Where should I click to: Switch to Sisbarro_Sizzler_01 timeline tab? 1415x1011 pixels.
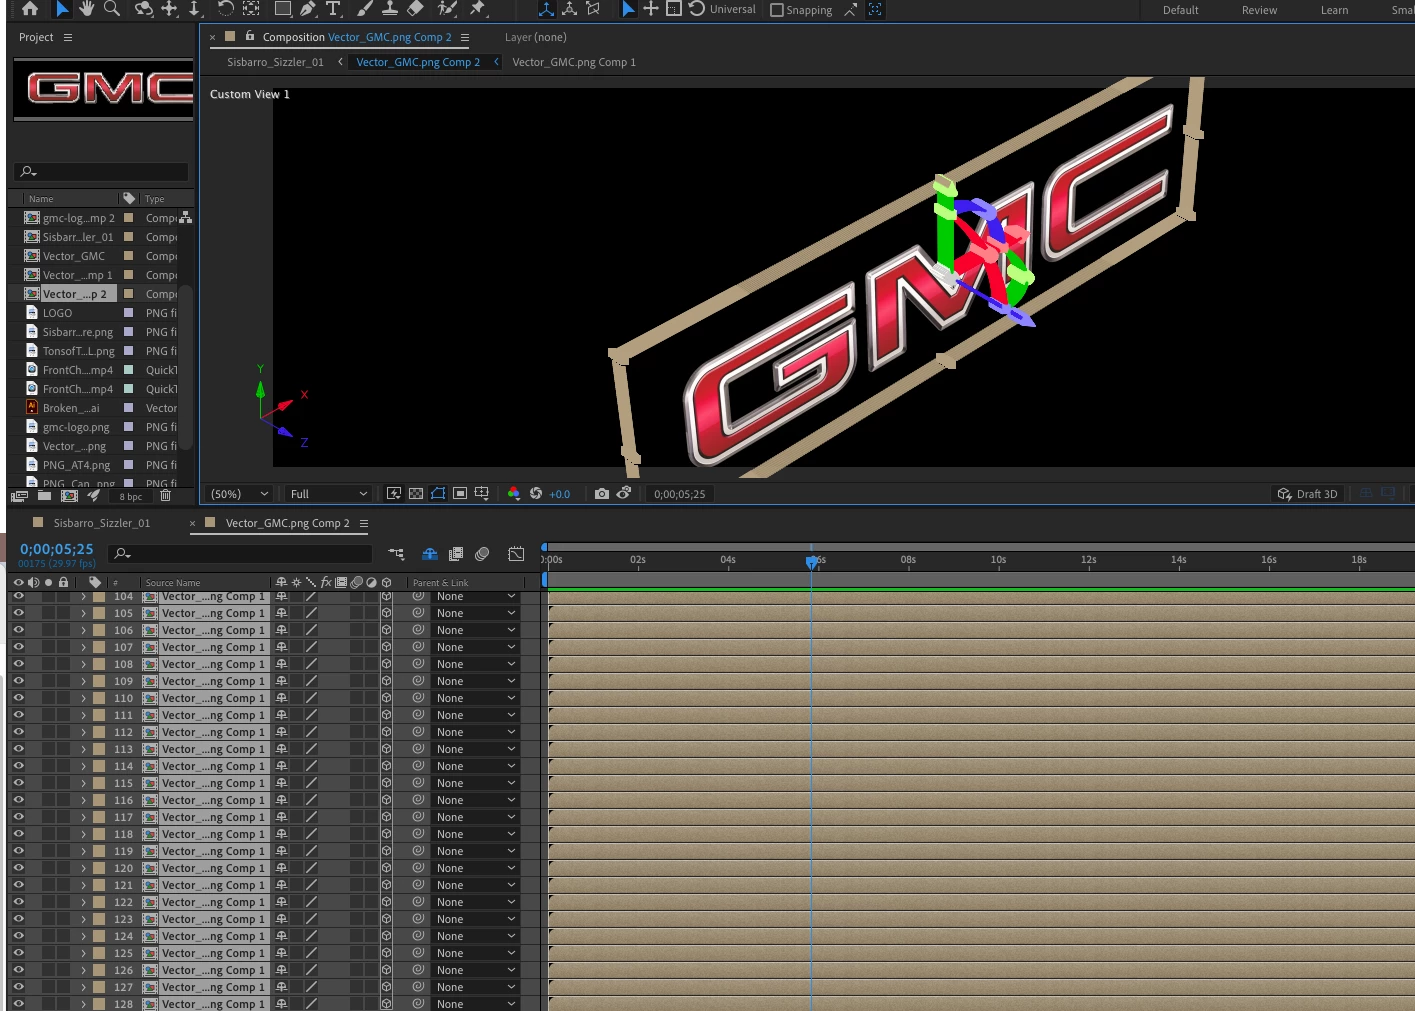102,523
